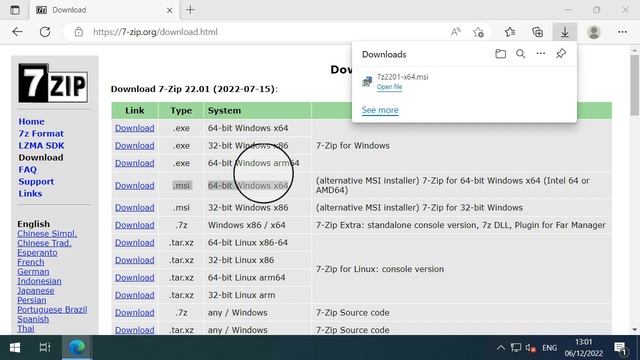The height and width of the screenshot is (360, 640).
Task: Open FAQ sidebar link
Action: tap(27, 169)
